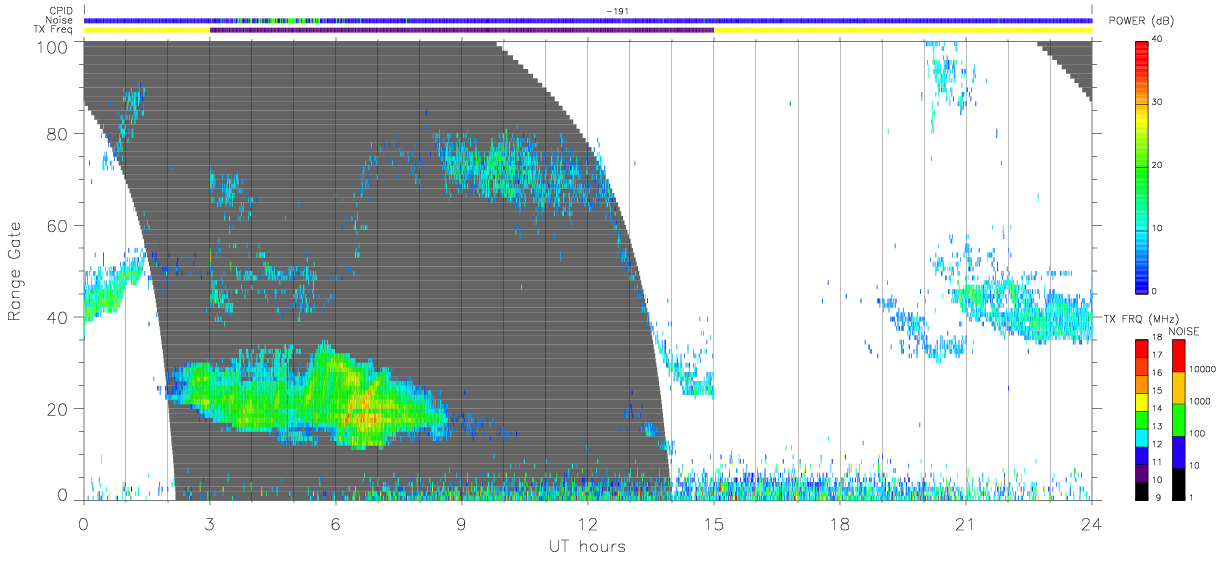Click the blue segment of the NOISE colorbar
The width and height of the screenshot is (1228, 567).
[1178, 450]
